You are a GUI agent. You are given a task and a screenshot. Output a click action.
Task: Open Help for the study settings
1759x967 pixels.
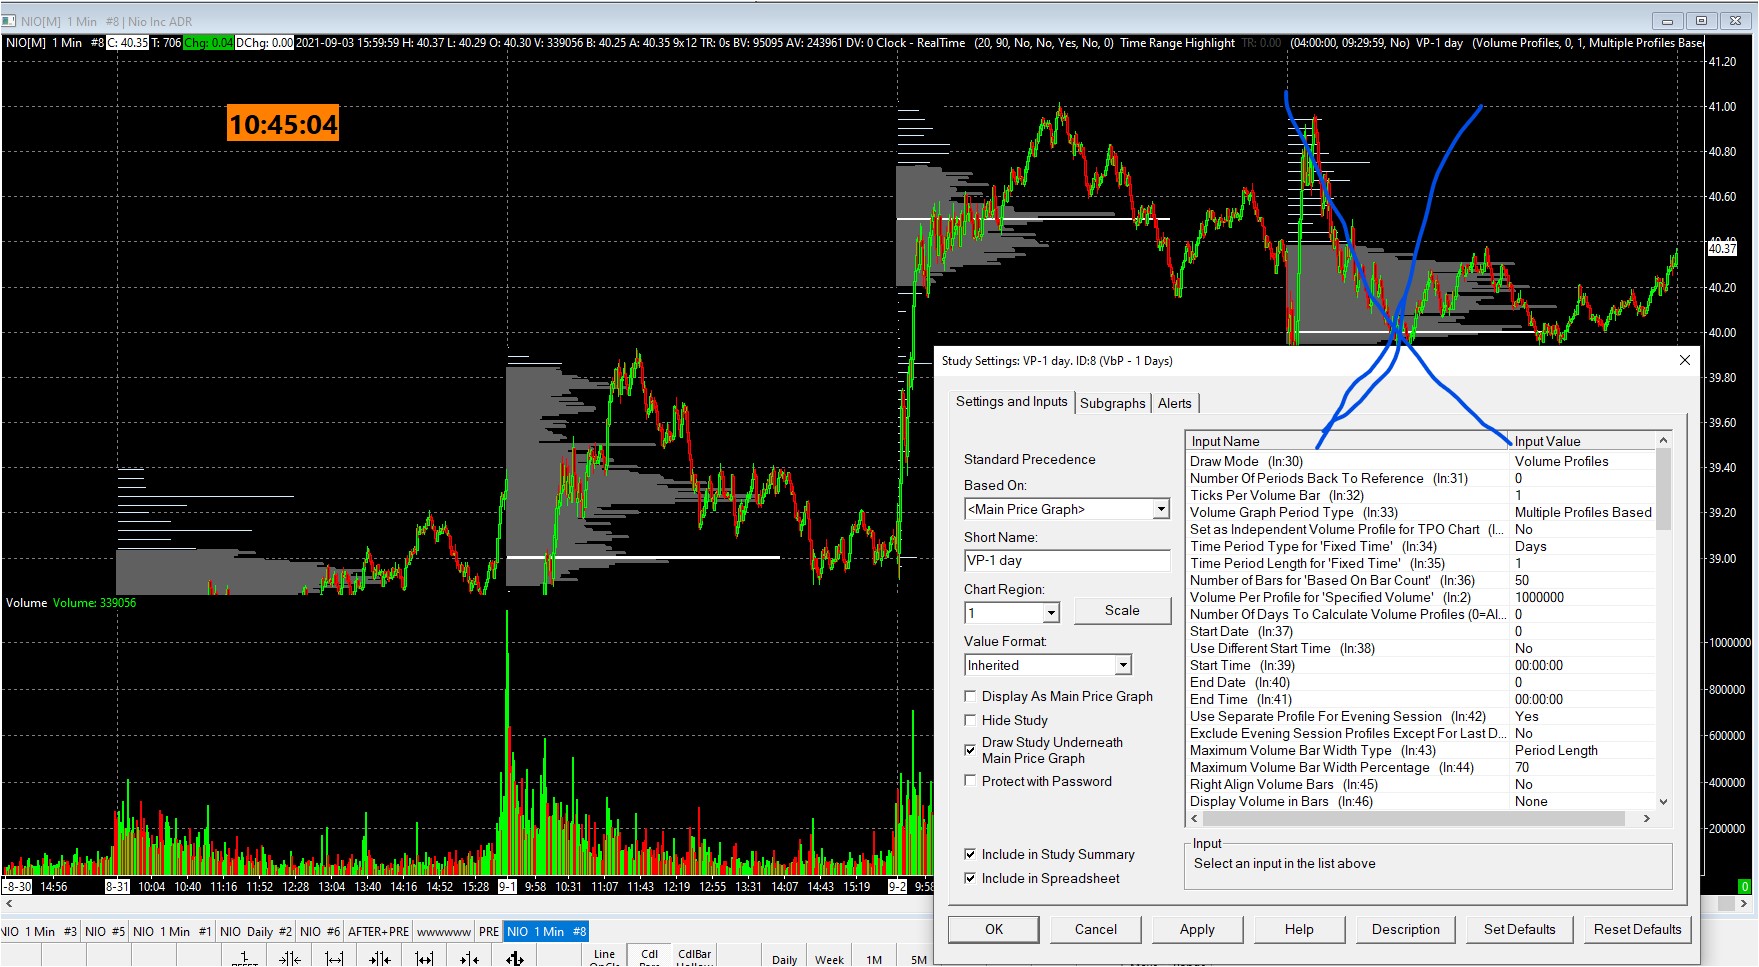1299,929
